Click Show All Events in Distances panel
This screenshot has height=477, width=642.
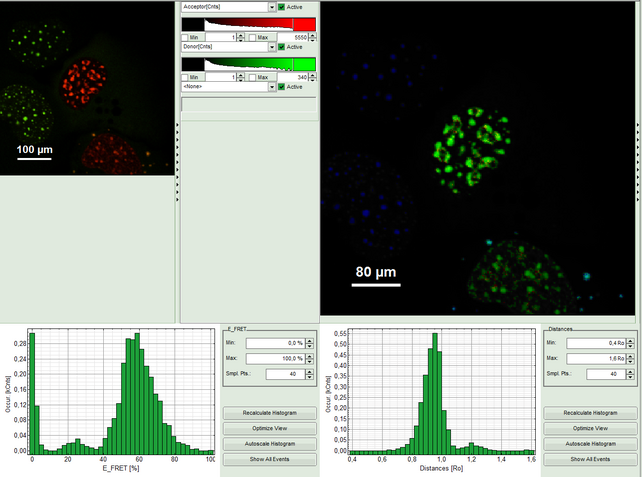point(590,459)
